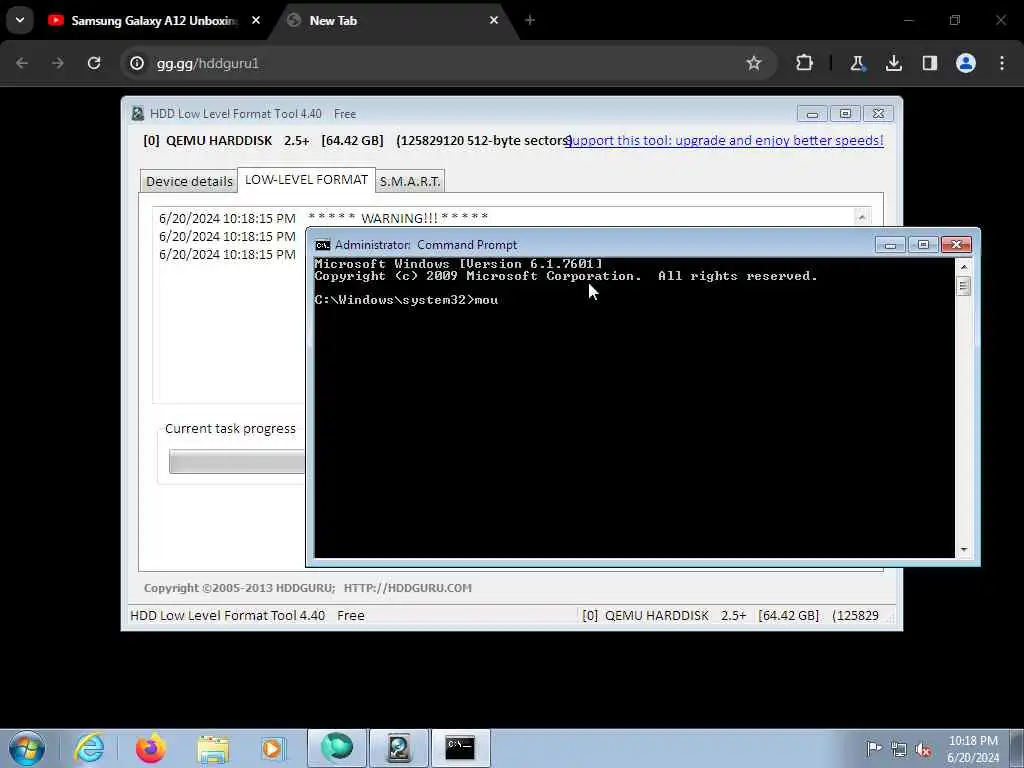
Task: Go forward to next page
Action: point(58,63)
